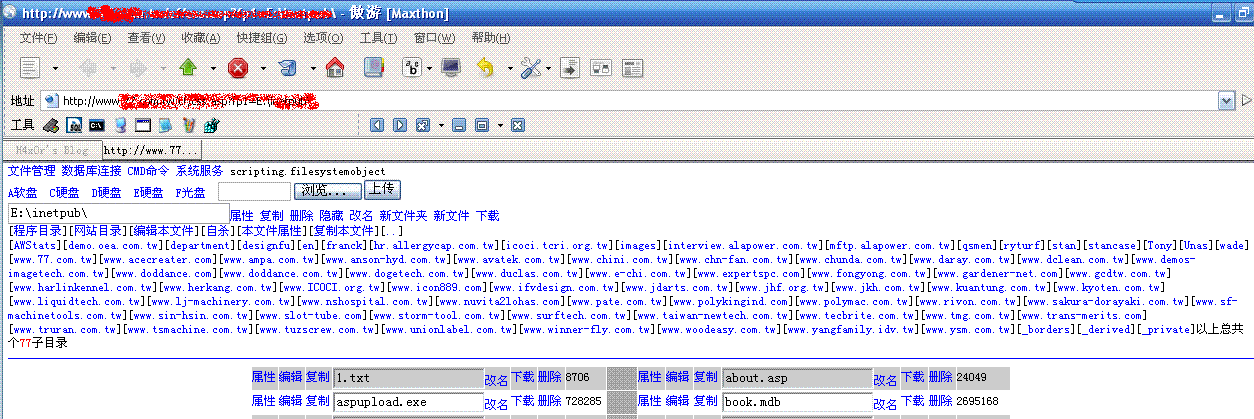Launch the CMD console icon in tools bar
Image resolution: width=1254 pixels, height=419 pixels.
coord(97,126)
